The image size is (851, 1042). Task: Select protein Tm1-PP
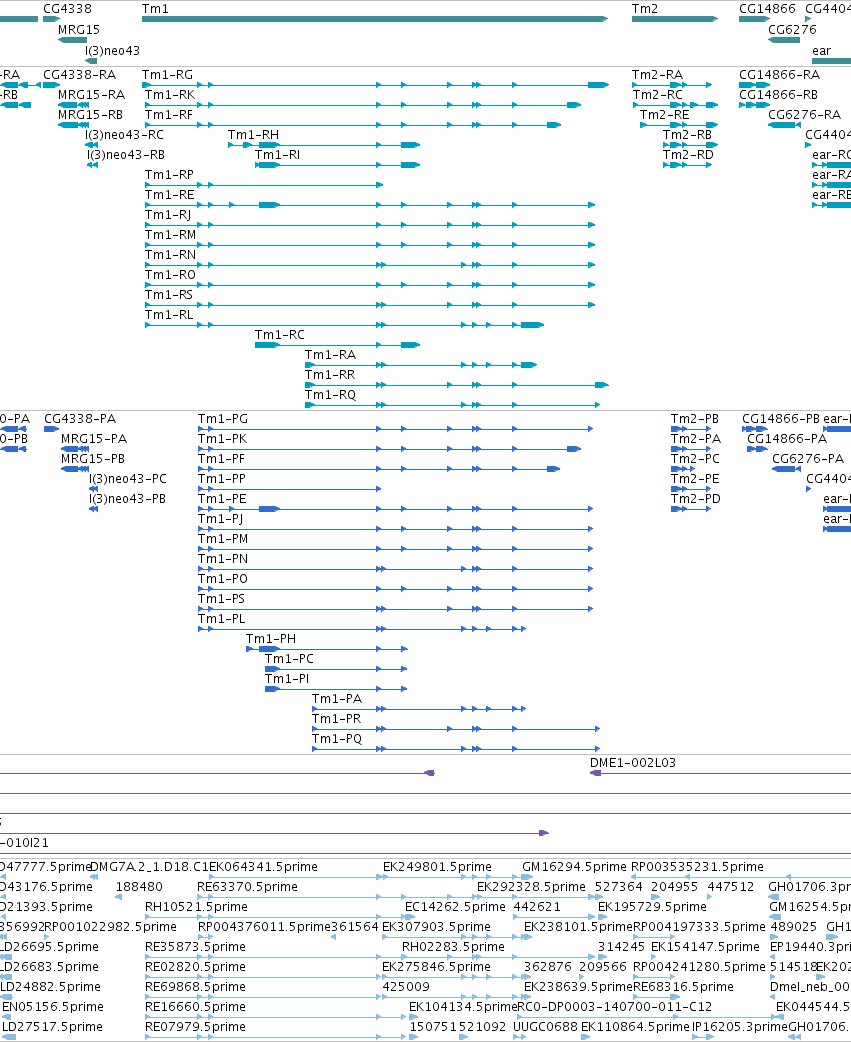pos(290,489)
